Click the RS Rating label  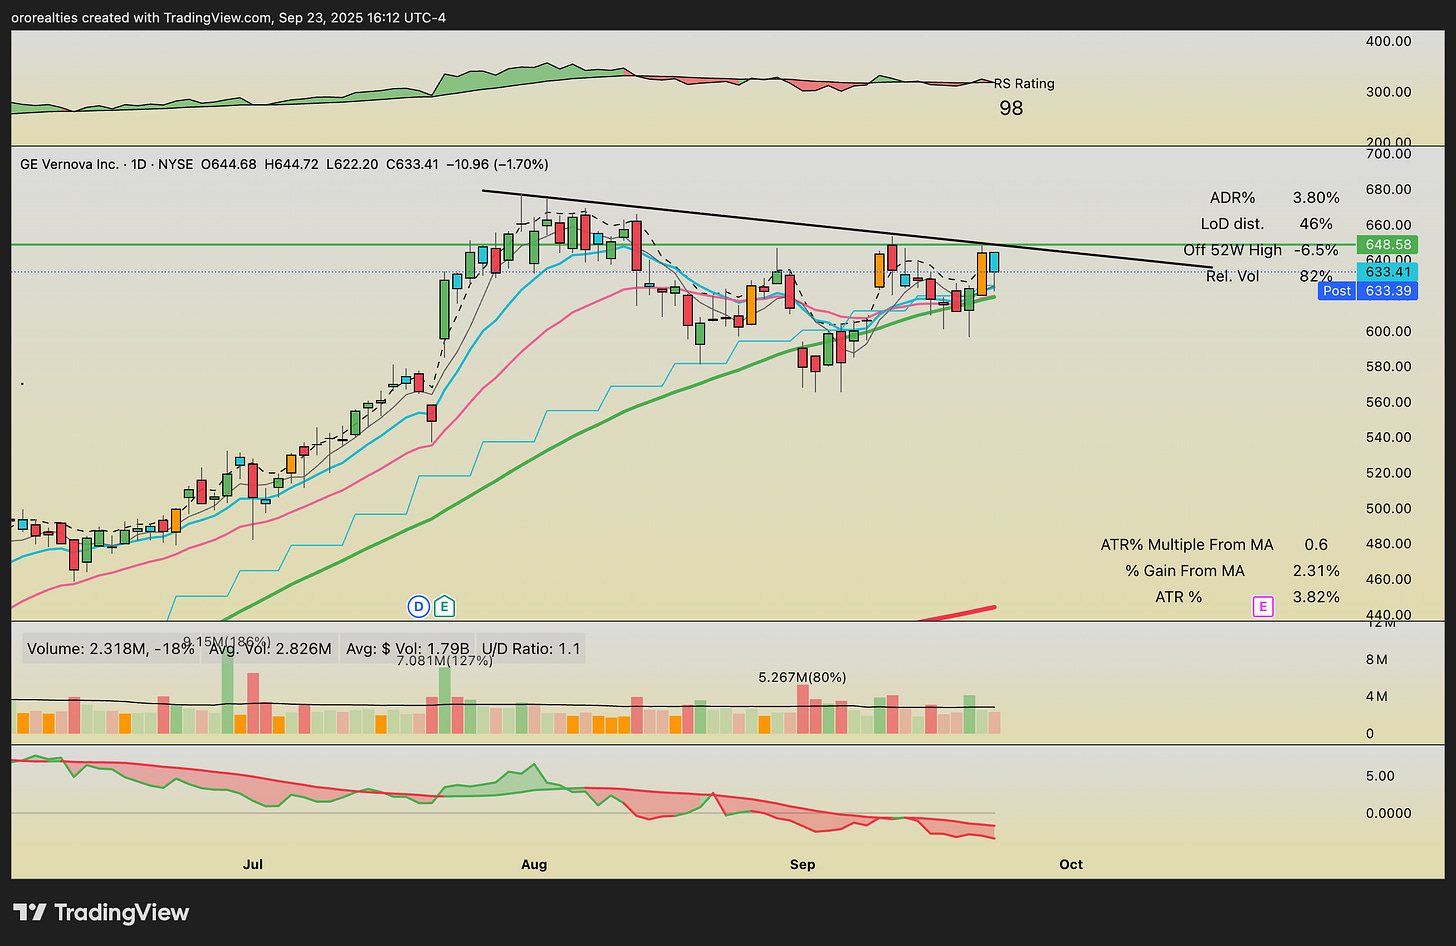click(1024, 84)
